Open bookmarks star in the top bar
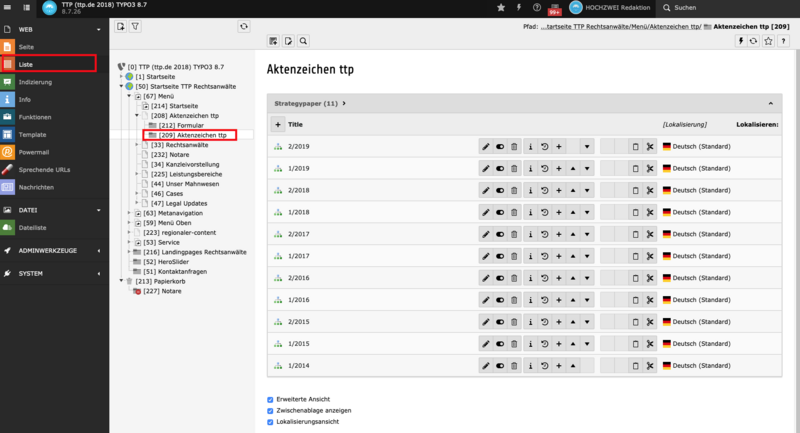Image resolution: width=800 pixels, height=433 pixels. [x=767, y=41]
